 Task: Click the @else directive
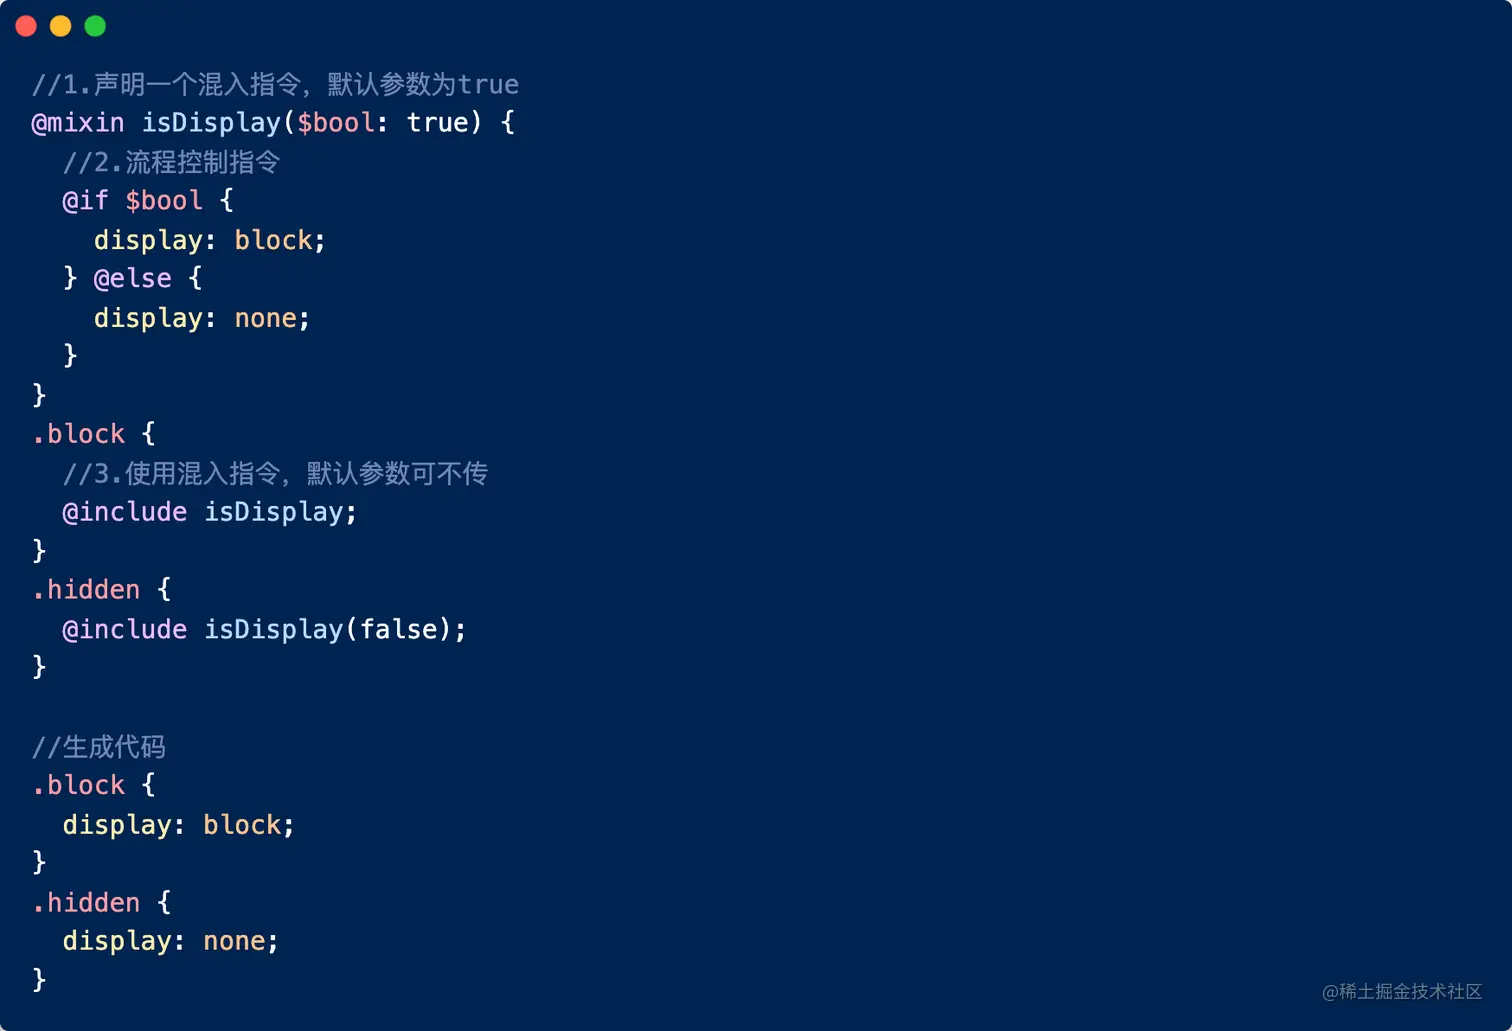[132, 278]
